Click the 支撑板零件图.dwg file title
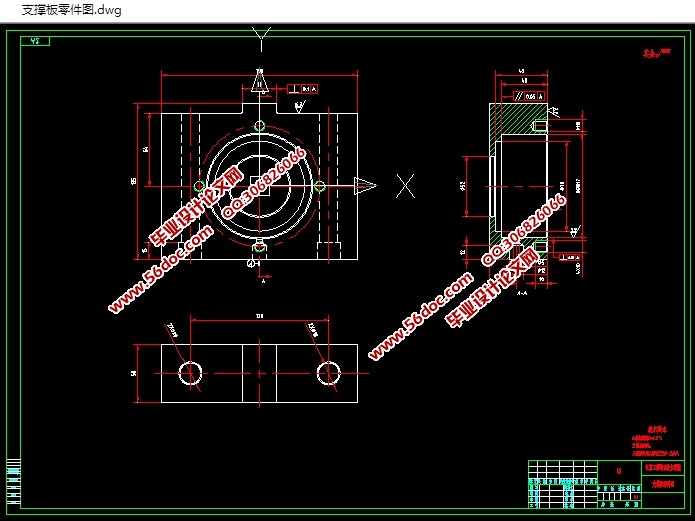695x521 pixels. [x=59, y=9]
